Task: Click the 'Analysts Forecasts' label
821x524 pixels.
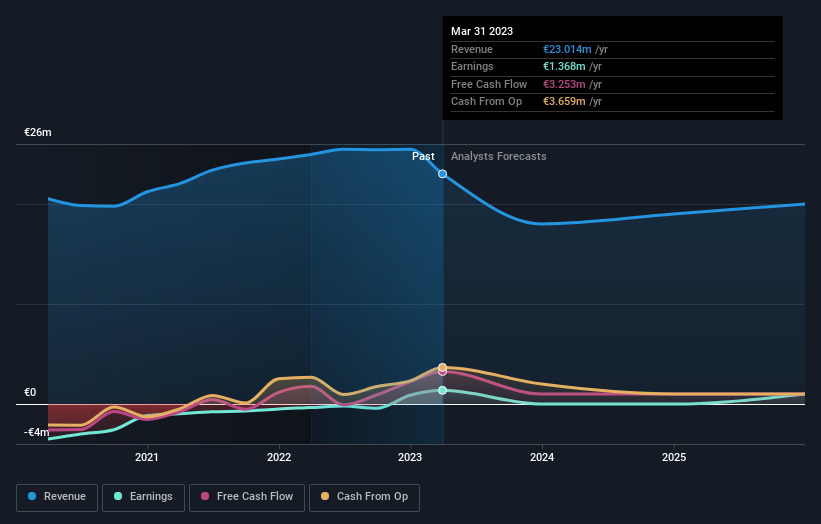Action: pos(498,156)
